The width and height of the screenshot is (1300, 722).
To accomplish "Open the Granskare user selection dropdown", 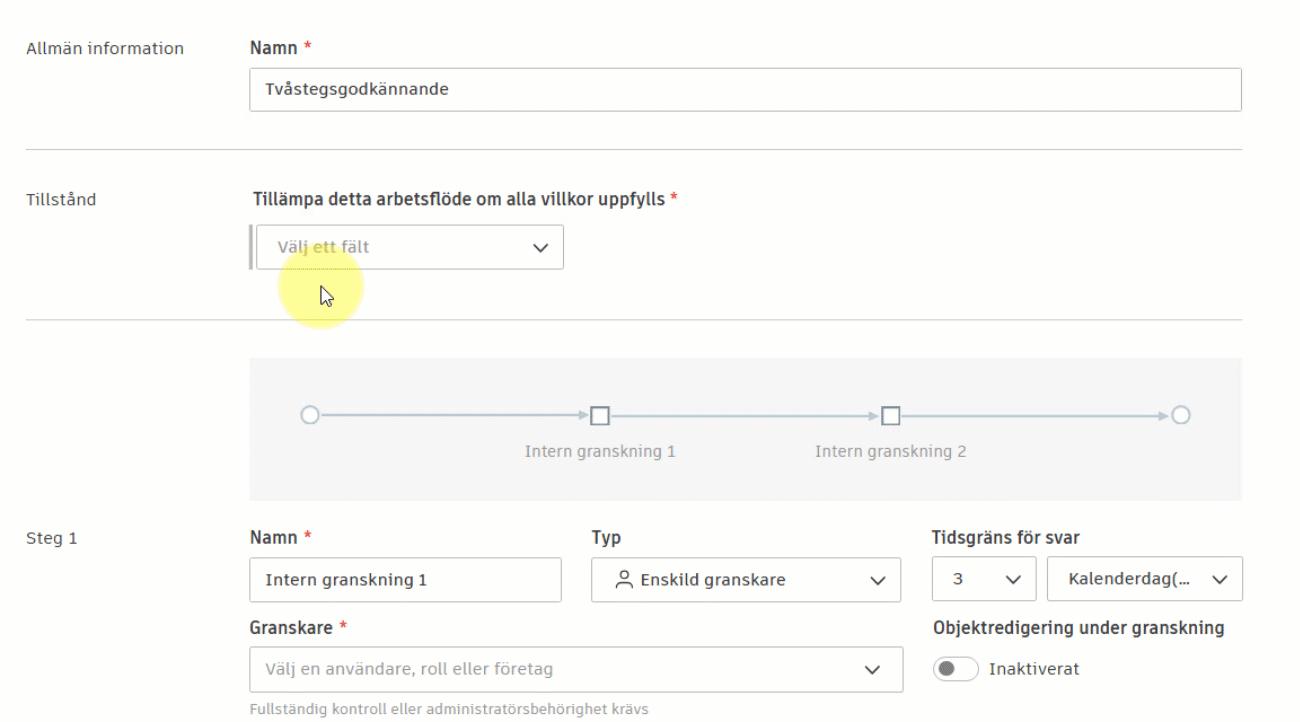I will pyautogui.click(x=575, y=669).
